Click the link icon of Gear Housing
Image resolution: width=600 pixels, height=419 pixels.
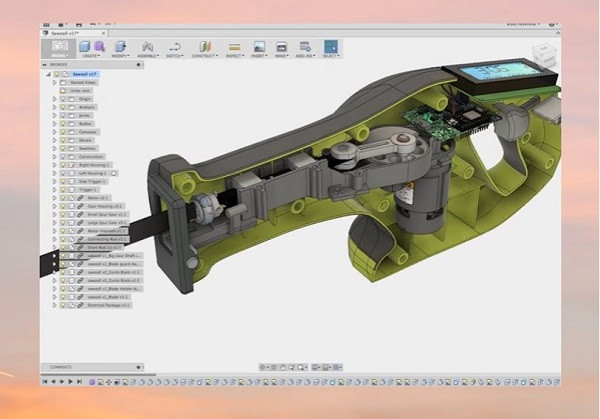pos(80,206)
